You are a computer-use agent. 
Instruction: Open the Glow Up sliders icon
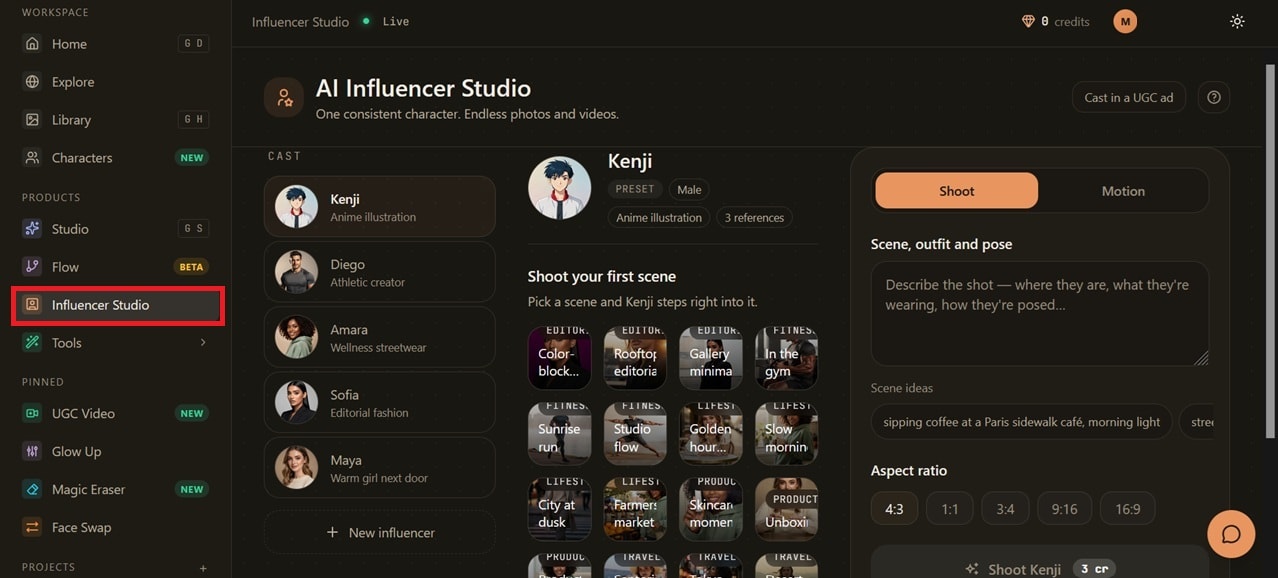[32, 451]
